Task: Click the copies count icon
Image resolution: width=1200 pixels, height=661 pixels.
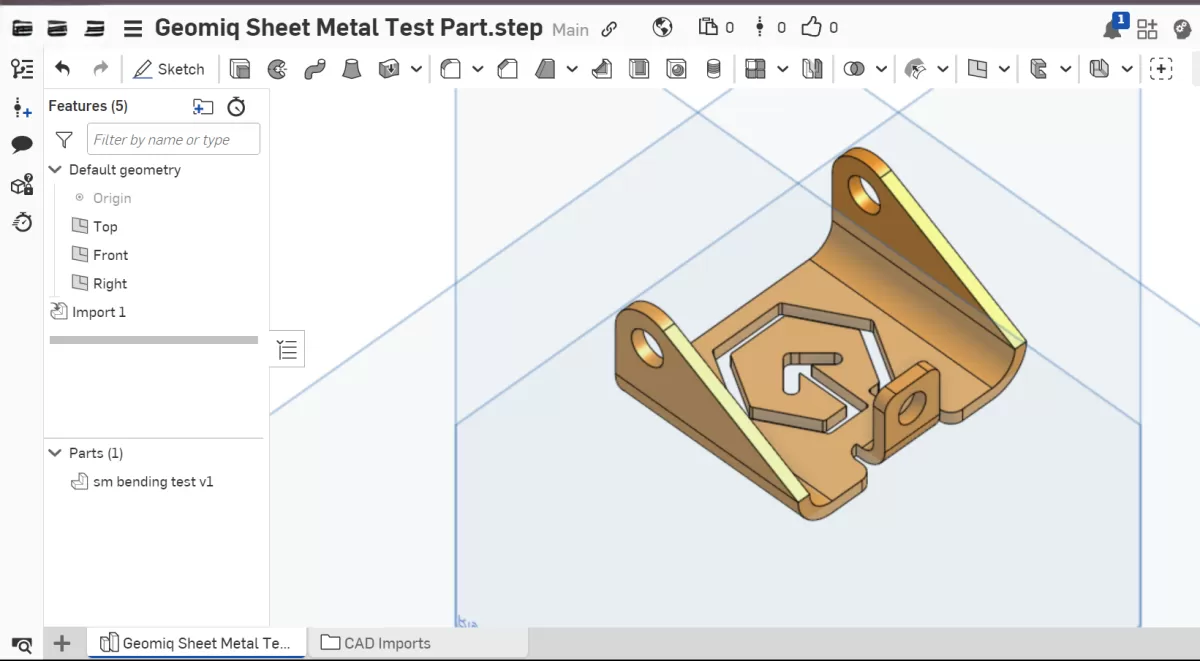Action: (709, 28)
